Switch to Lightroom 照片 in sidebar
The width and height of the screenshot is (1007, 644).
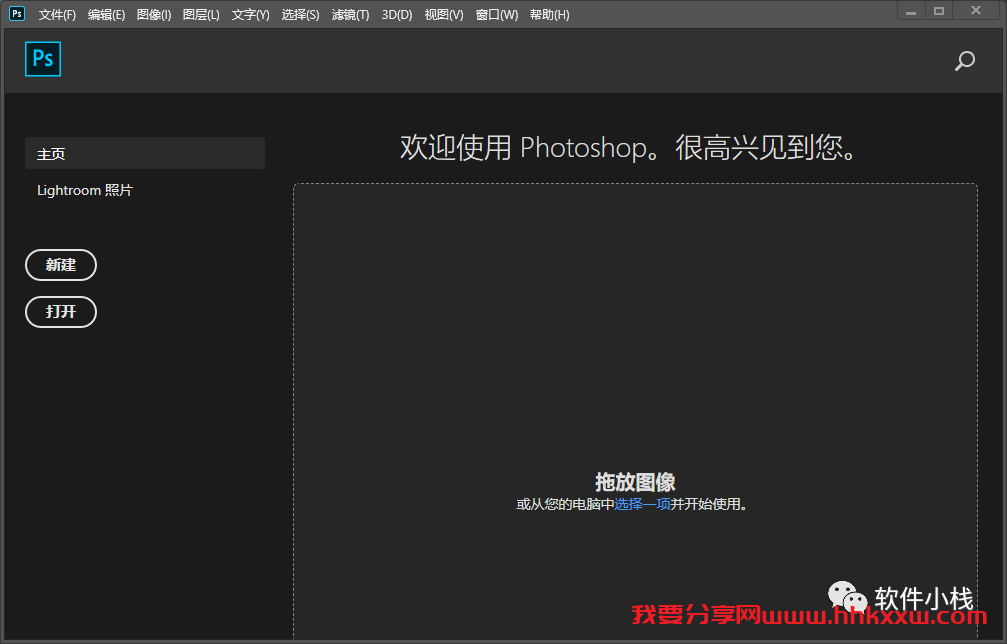click(x=85, y=190)
